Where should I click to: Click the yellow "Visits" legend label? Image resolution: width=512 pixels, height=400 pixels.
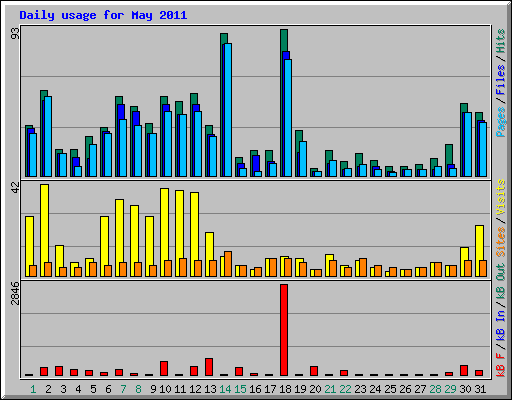[x=501, y=197]
